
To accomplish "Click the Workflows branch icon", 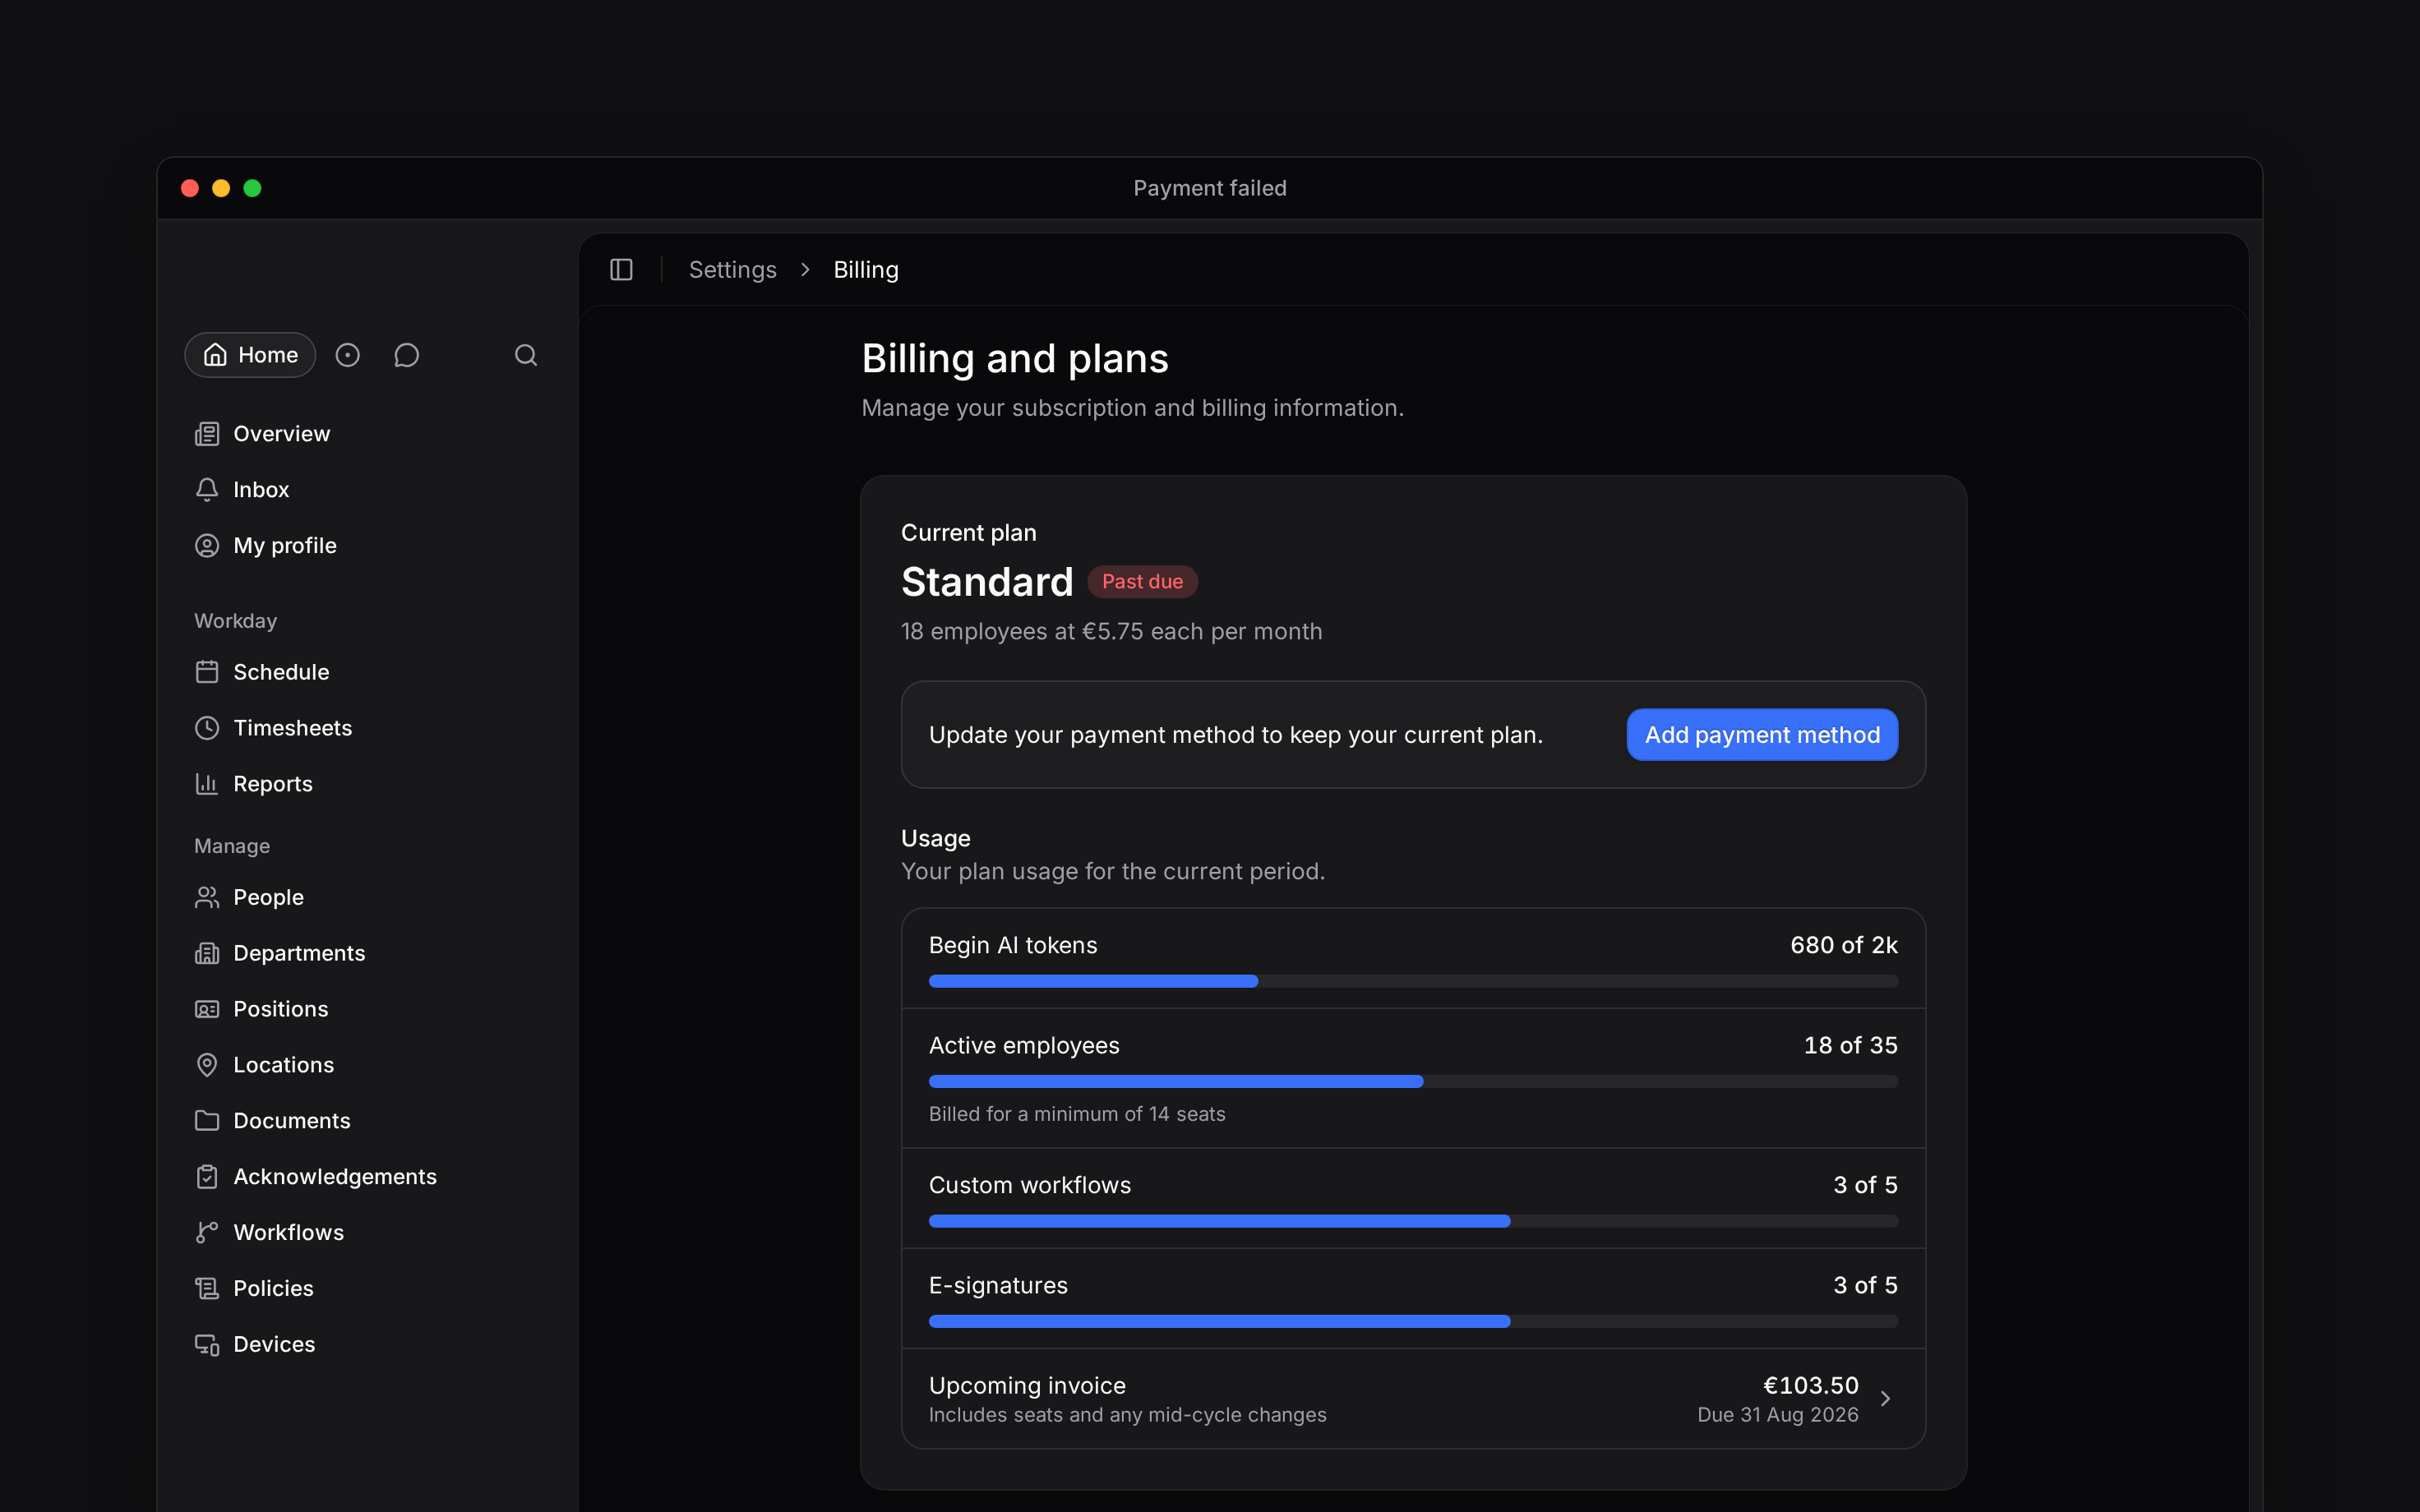I will coord(207,1233).
